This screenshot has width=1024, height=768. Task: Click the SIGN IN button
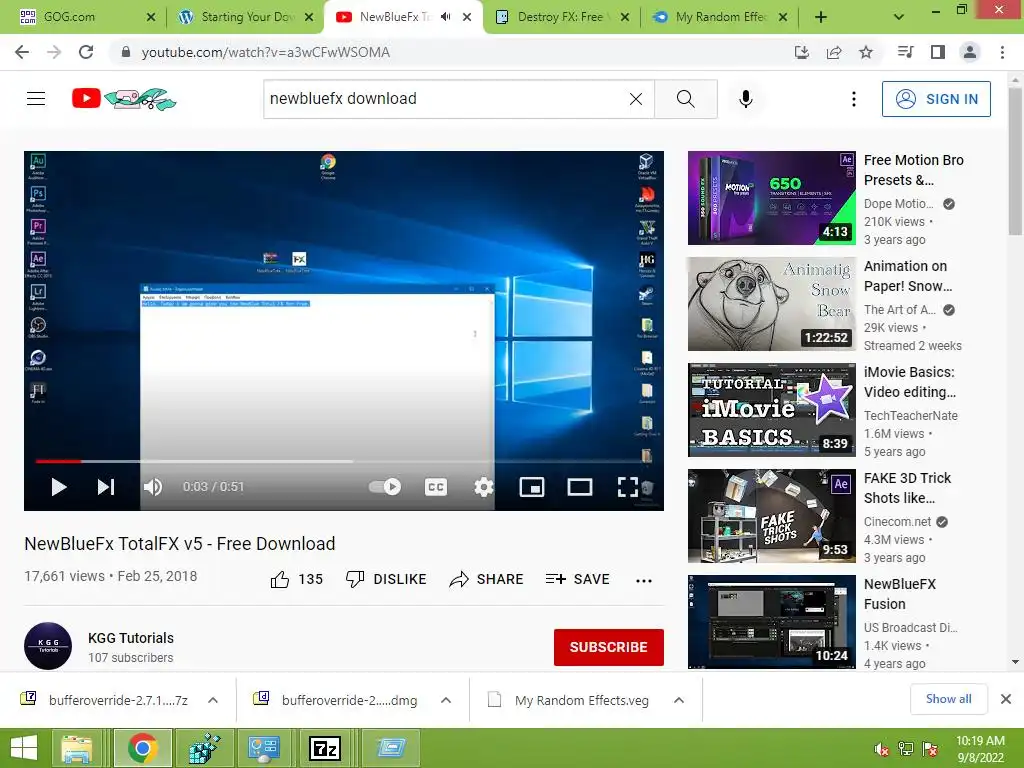pos(936,99)
